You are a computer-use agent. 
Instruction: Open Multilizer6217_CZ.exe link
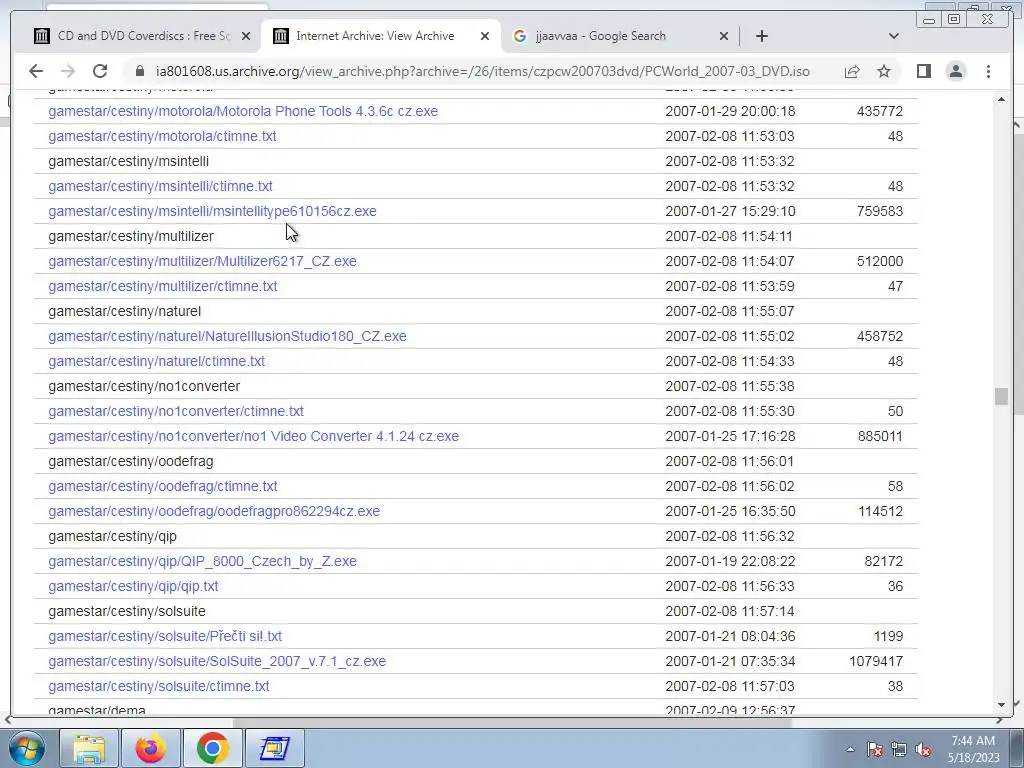coord(202,261)
